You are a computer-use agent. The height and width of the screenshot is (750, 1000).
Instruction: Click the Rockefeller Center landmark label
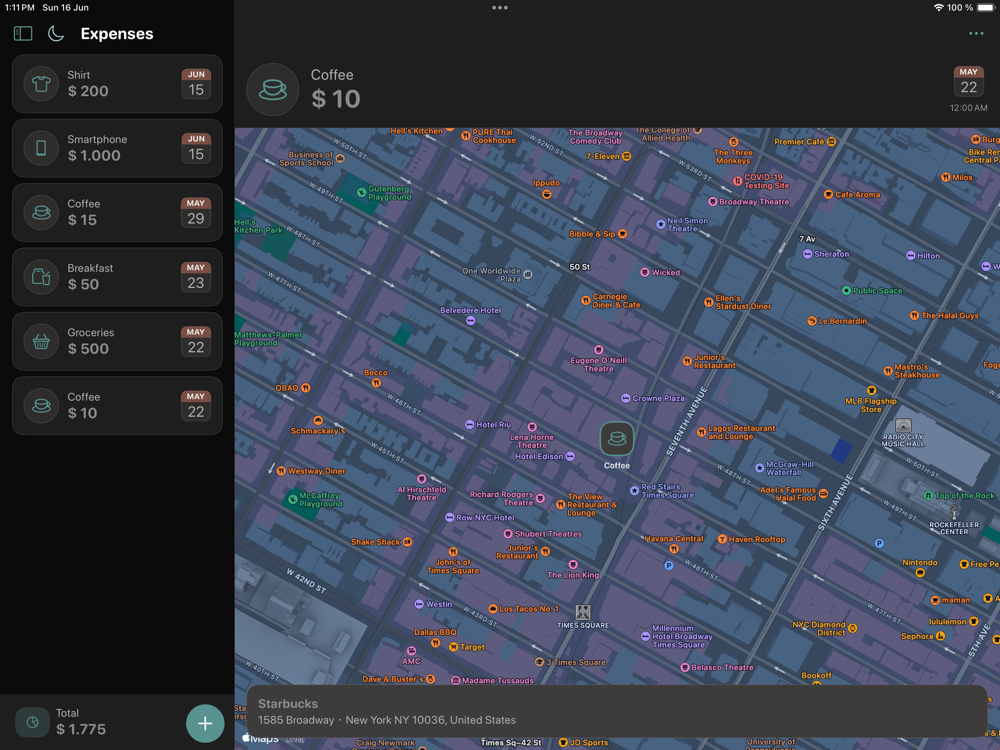click(x=954, y=528)
